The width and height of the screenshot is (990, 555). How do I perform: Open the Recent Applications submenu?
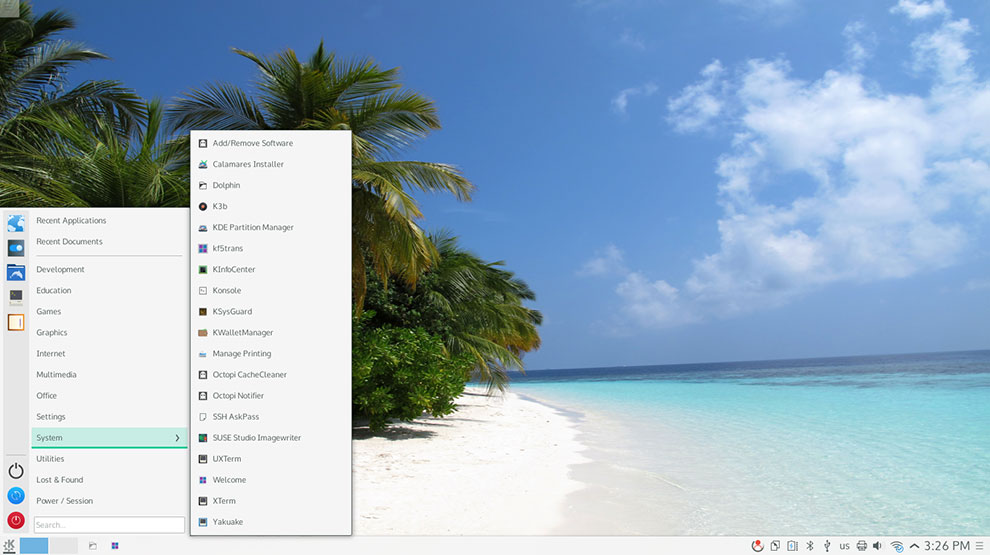(x=107, y=220)
